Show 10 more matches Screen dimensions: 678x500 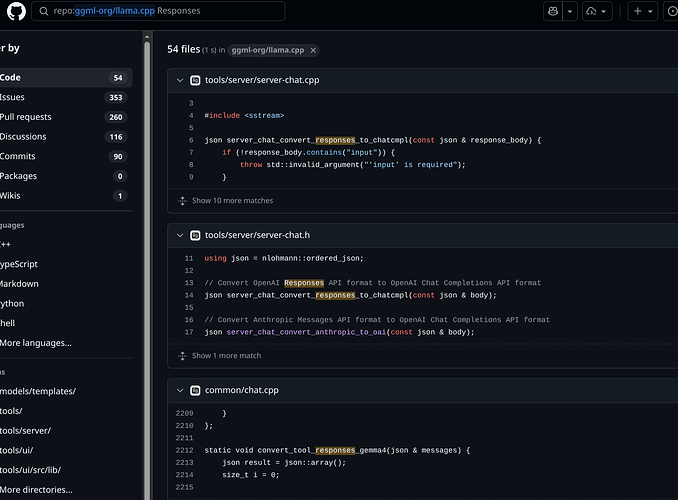[x=232, y=201]
